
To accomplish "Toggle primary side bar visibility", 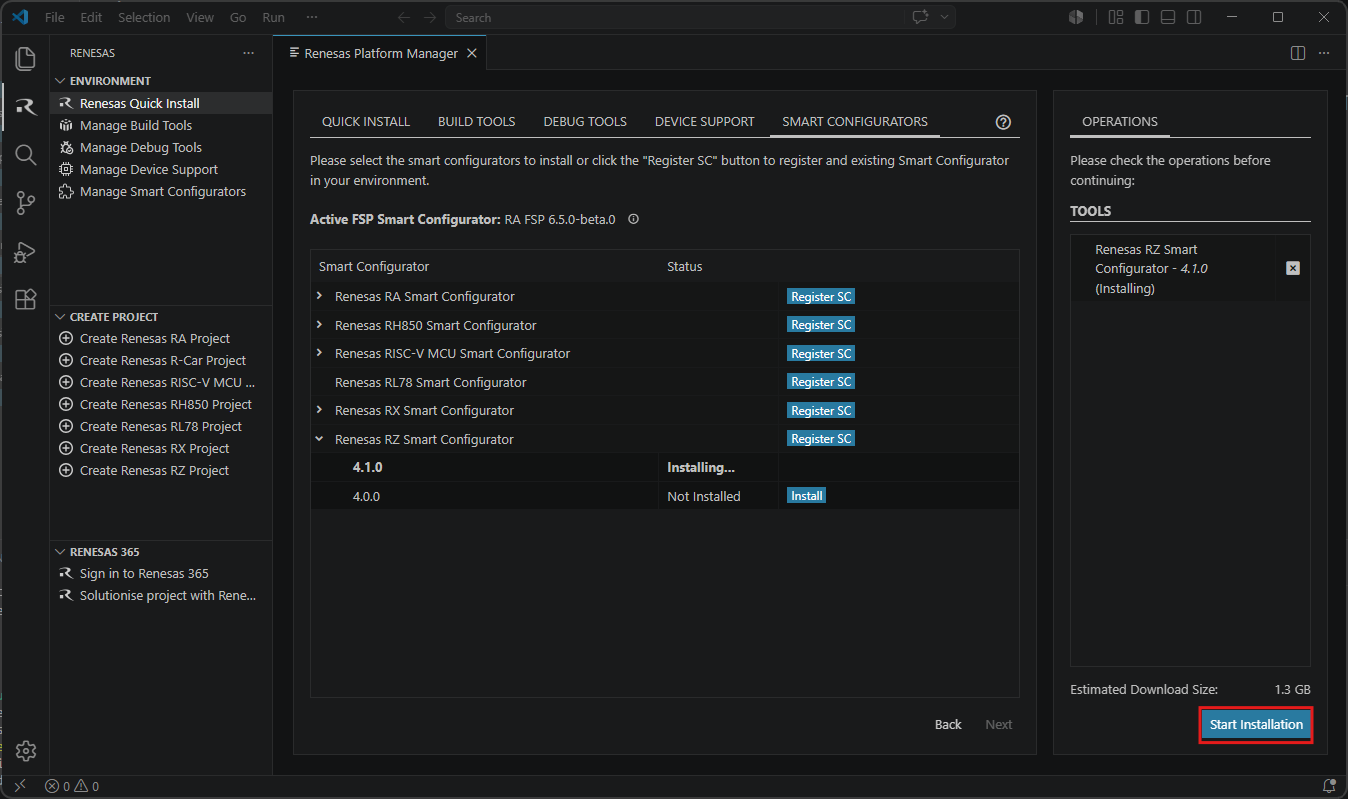I will pos(1141,17).
